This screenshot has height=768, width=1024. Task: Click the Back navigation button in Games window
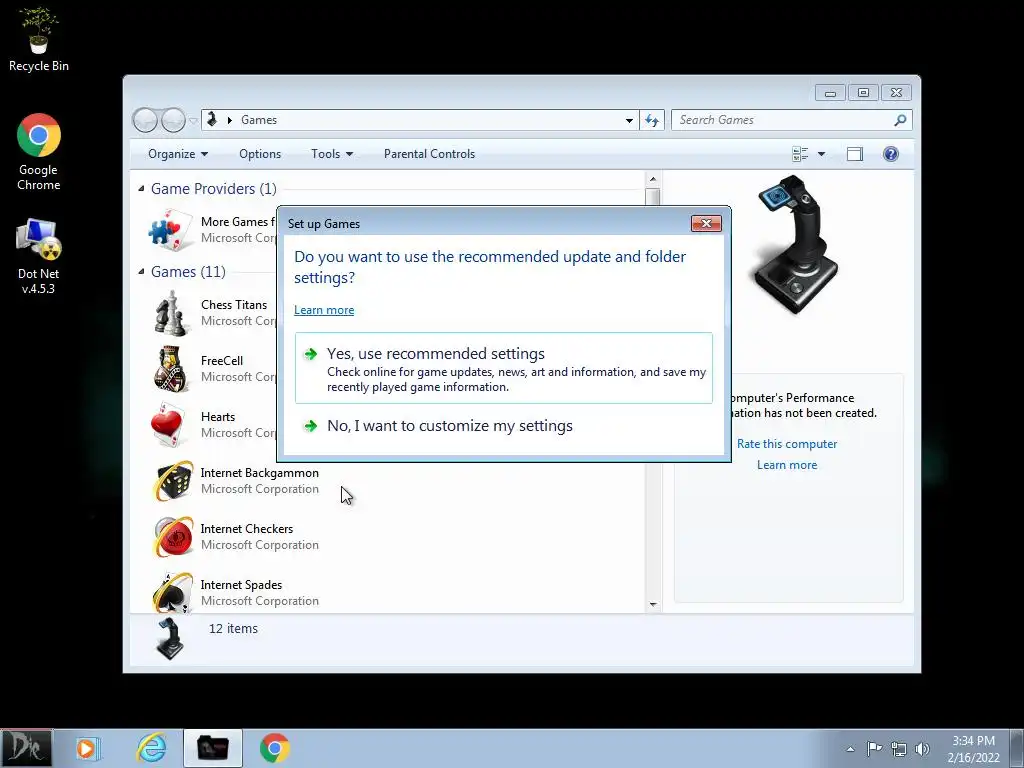pos(145,120)
